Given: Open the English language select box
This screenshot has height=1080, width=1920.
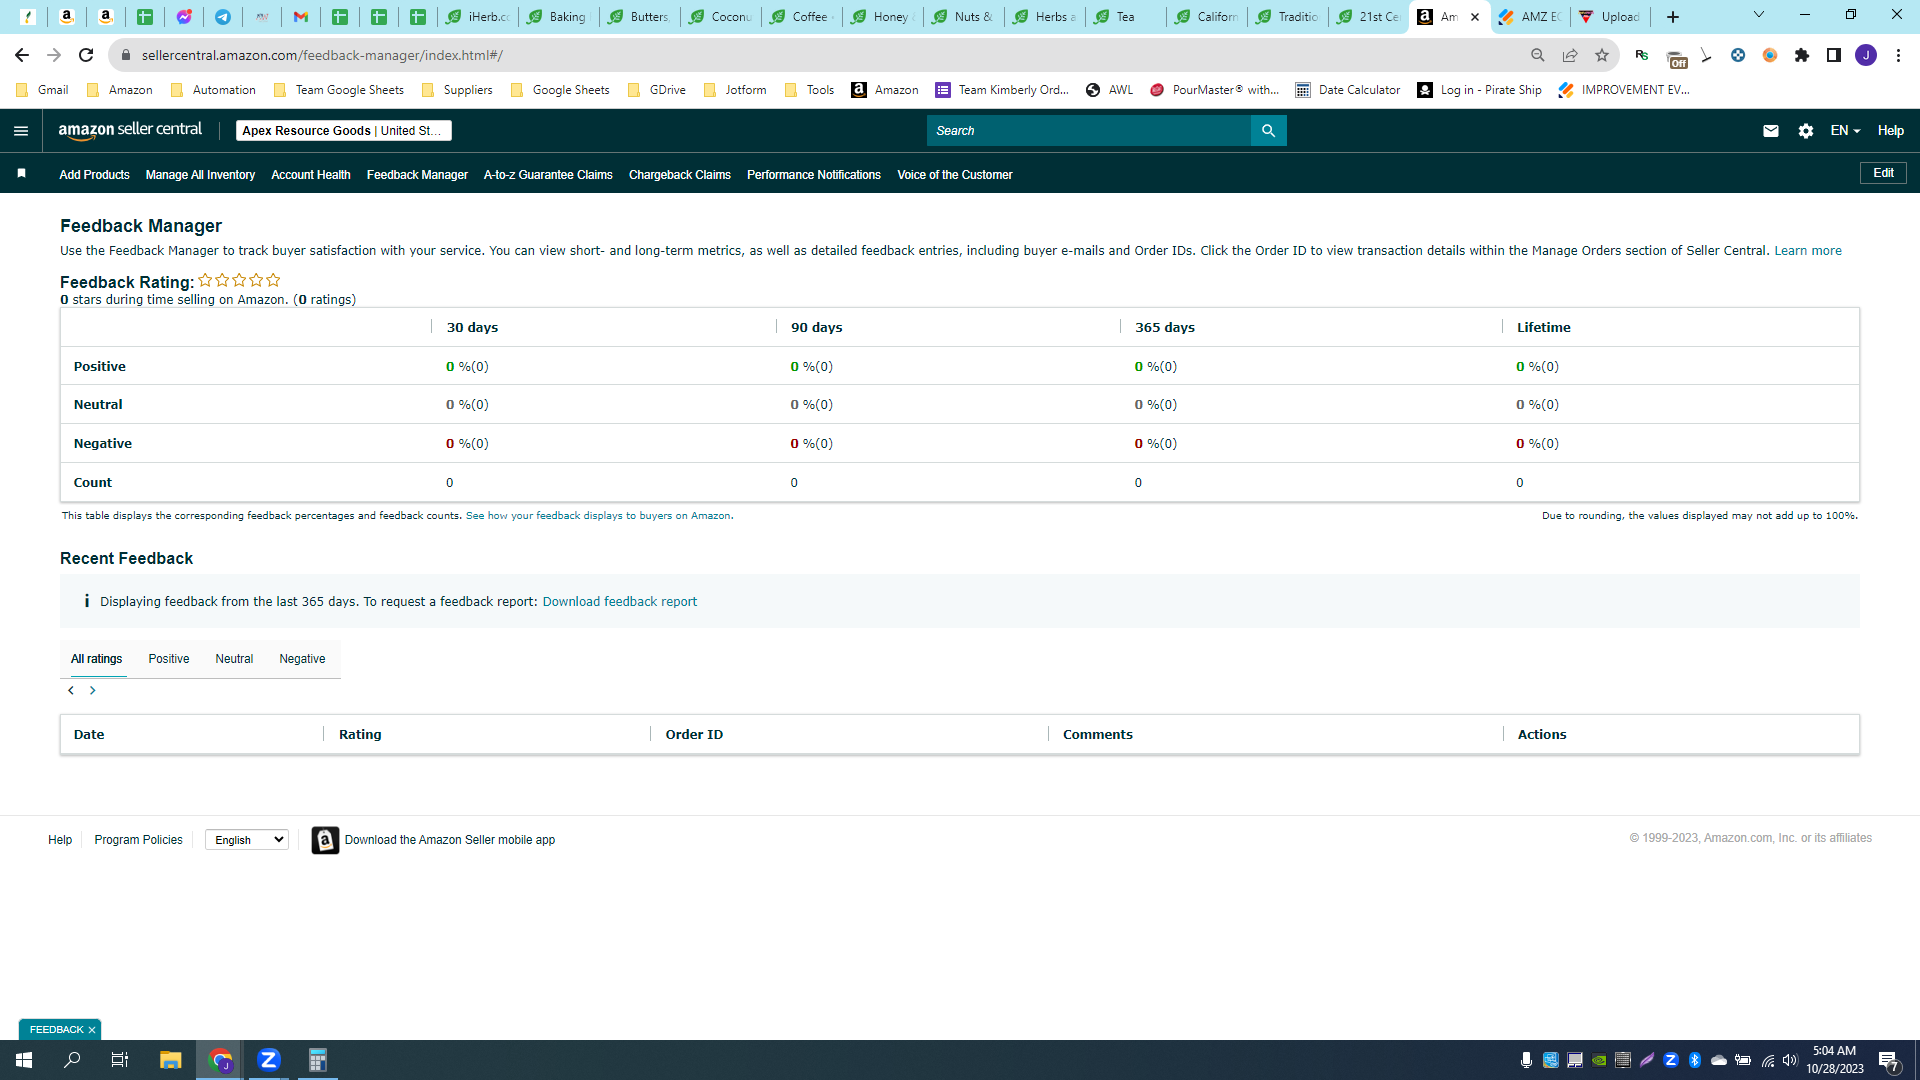Looking at the screenshot, I should [247, 840].
